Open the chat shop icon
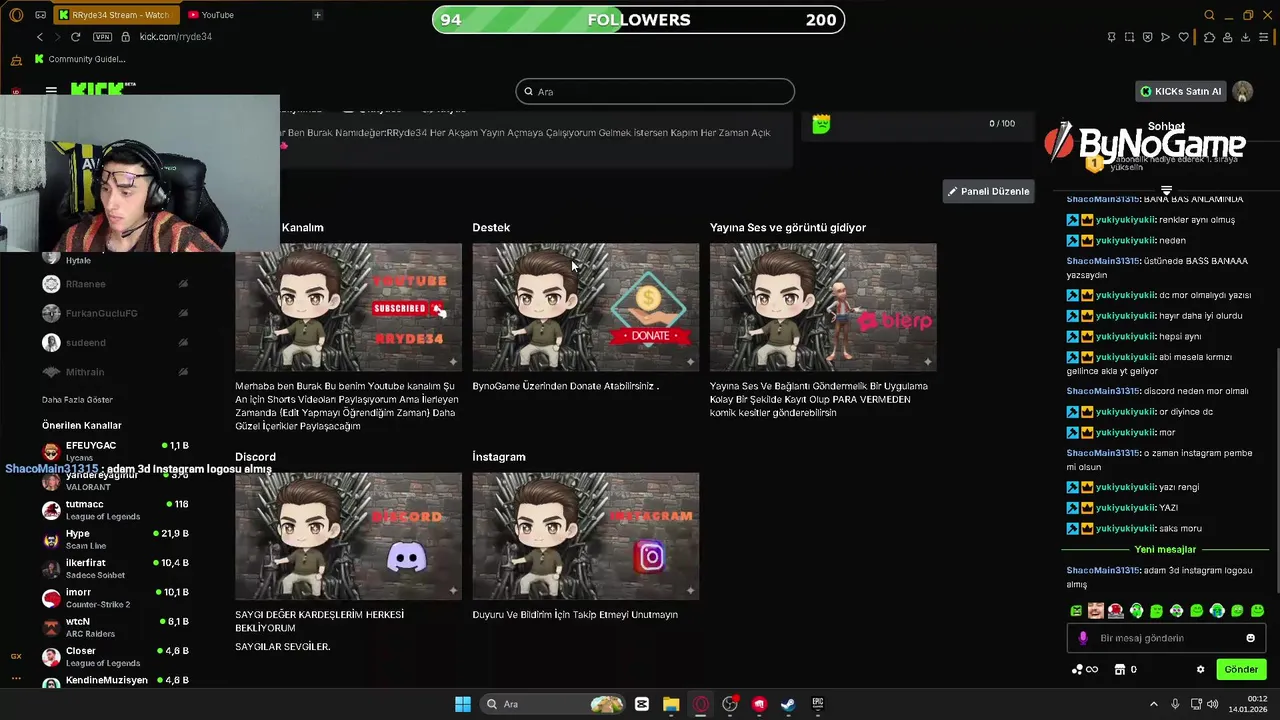The width and height of the screenshot is (1280, 720). (1120, 669)
